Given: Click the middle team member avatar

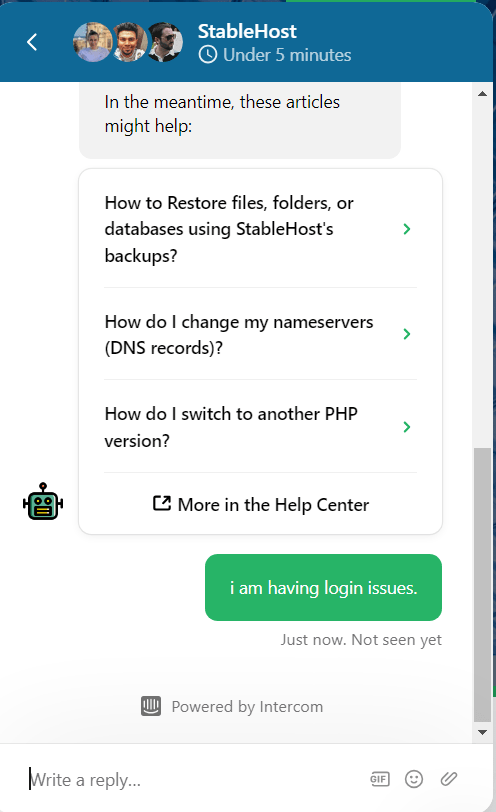Looking at the screenshot, I should pyautogui.click(x=129, y=42).
